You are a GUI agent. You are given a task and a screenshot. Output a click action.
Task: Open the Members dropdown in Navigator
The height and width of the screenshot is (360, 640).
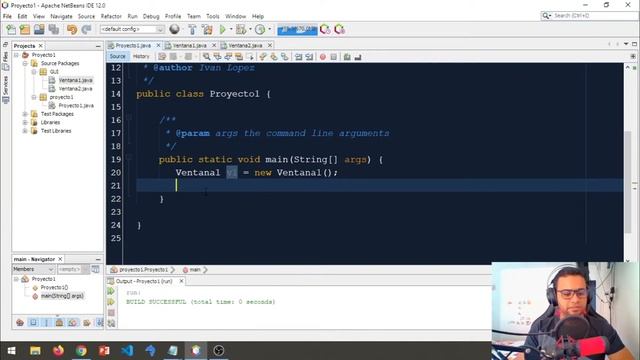(33, 269)
